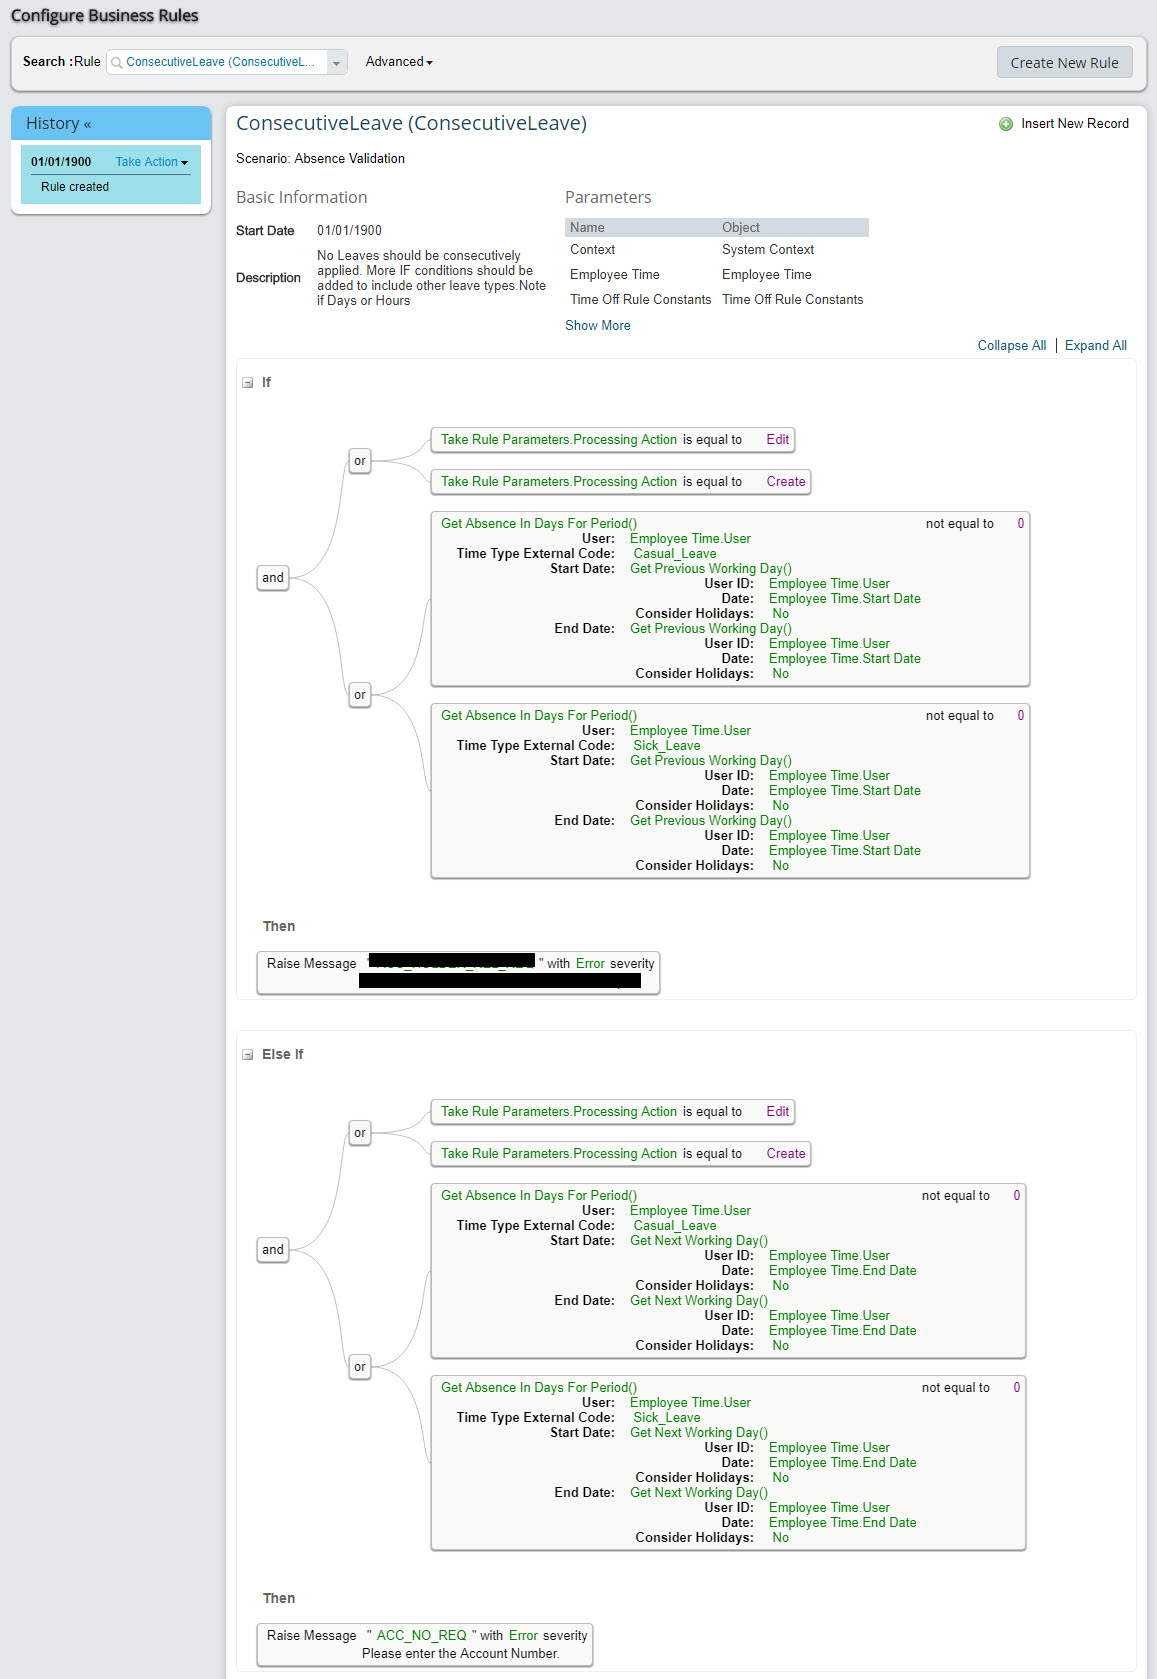Click the 'and' node in the If block

pyautogui.click(x=273, y=578)
